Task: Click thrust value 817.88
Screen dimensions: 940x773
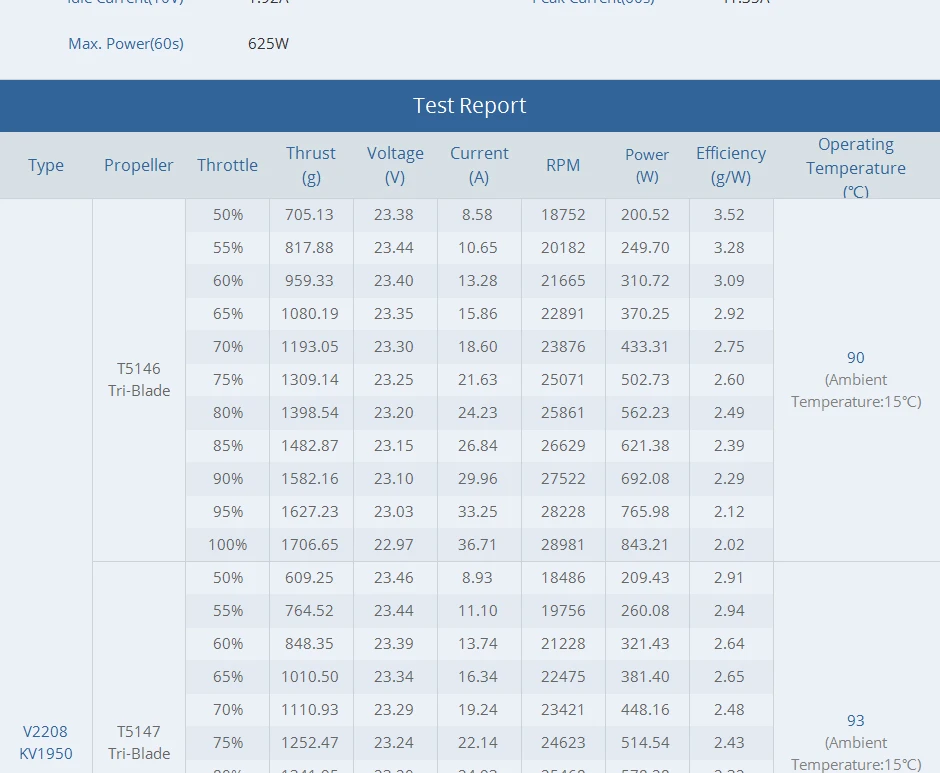Action: [309, 248]
